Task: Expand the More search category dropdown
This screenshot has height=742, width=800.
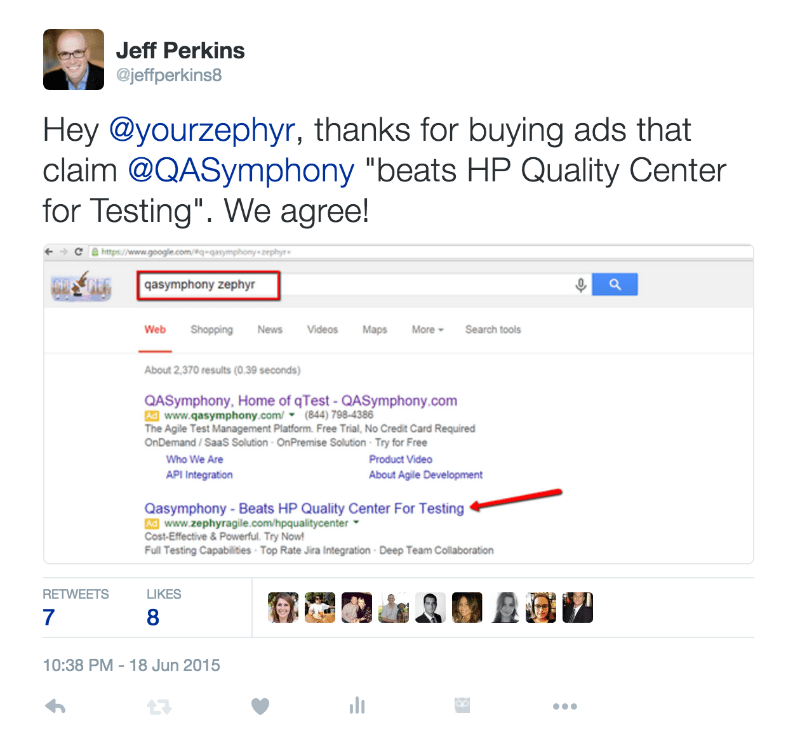Action: pos(428,330)
